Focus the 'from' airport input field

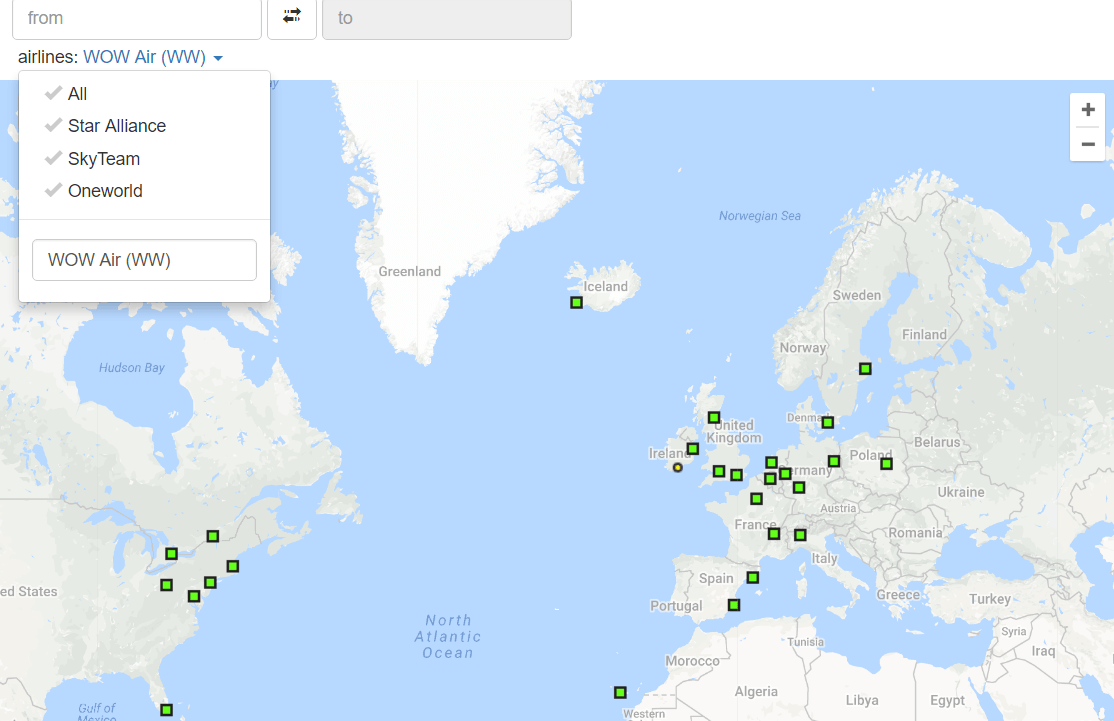[137, 18]
